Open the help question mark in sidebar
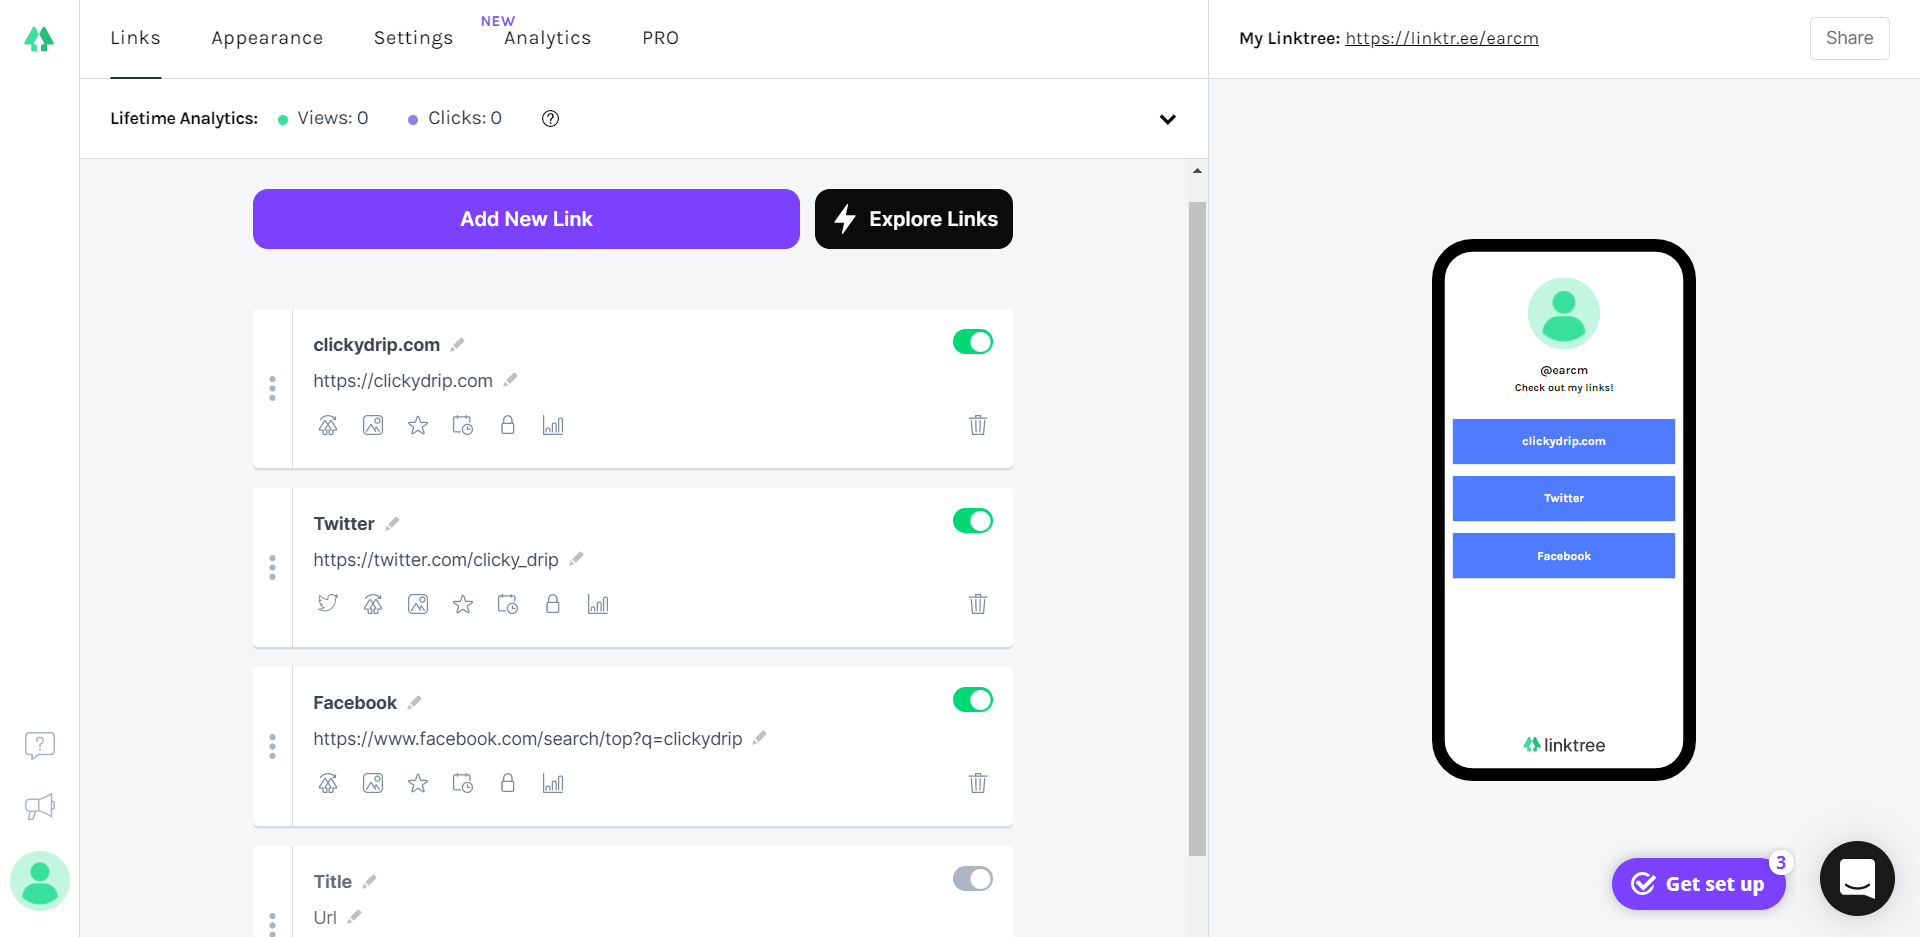 pyautogui.click(x=40, y=745)
